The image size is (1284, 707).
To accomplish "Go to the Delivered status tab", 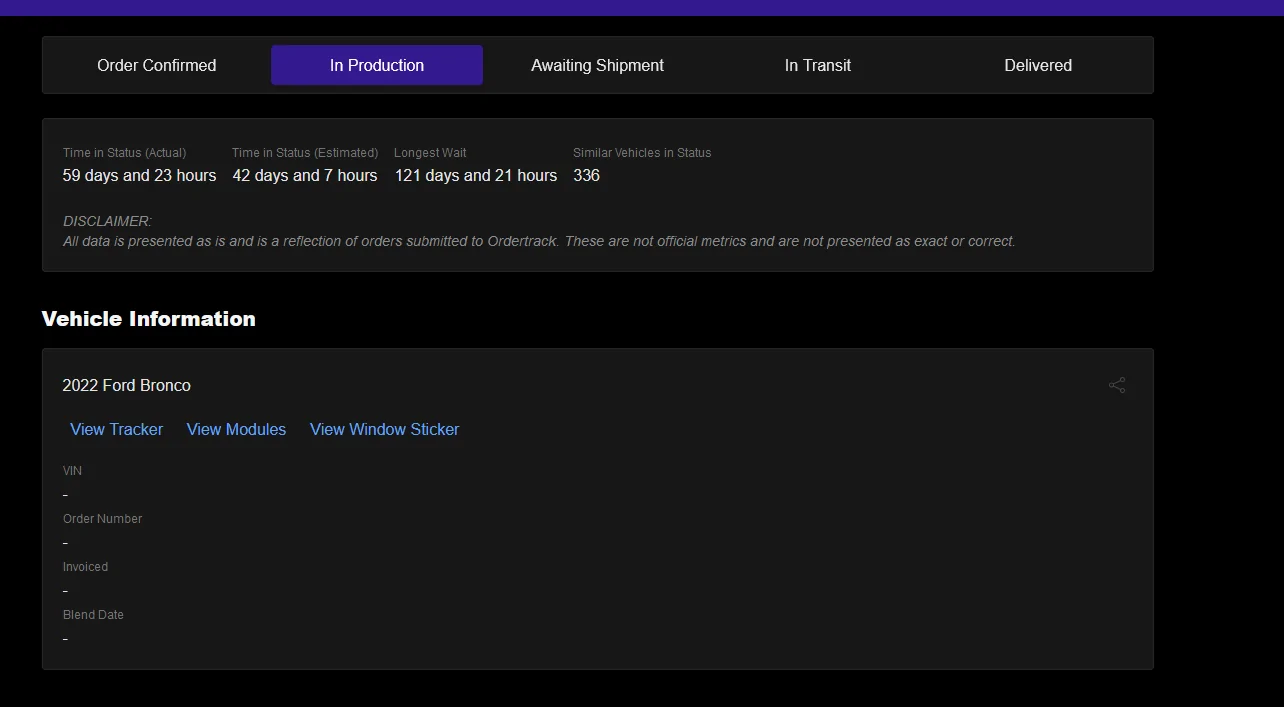I will (1038, 65).
